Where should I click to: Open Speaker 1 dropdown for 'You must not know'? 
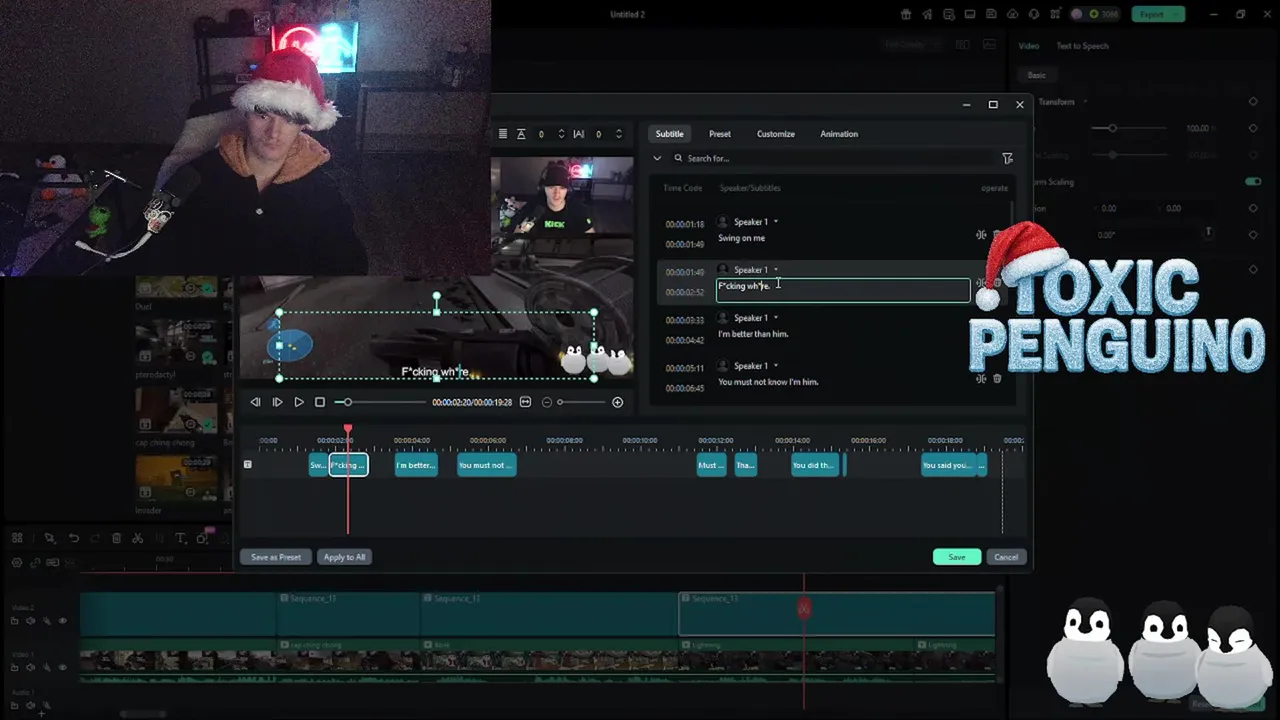[x=776, y=366]
